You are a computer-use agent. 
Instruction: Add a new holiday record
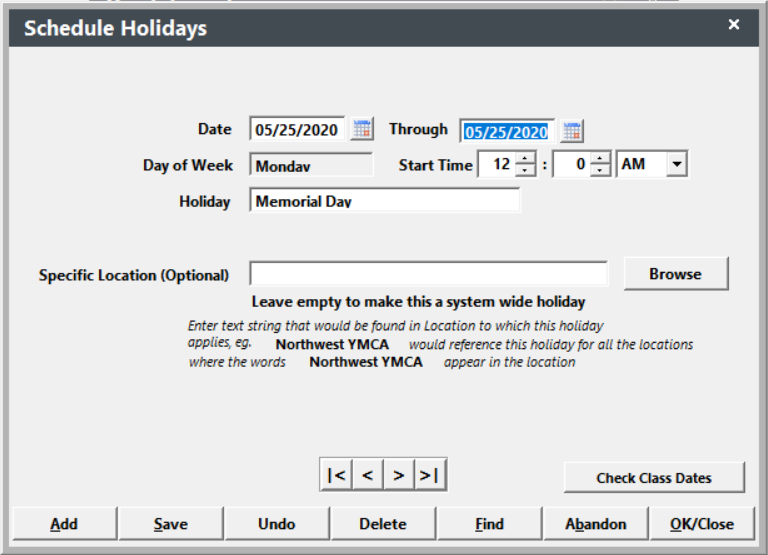[x=64, y=524]
